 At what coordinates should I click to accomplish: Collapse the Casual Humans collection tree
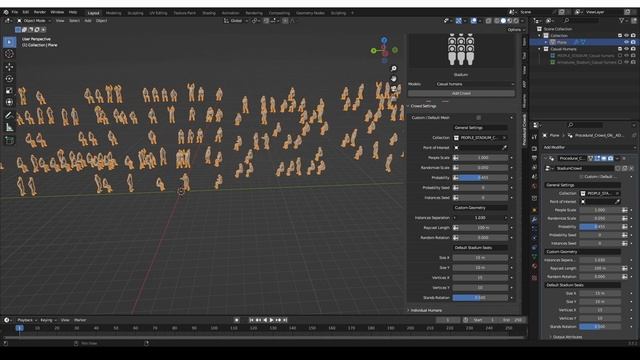[540, 49]
